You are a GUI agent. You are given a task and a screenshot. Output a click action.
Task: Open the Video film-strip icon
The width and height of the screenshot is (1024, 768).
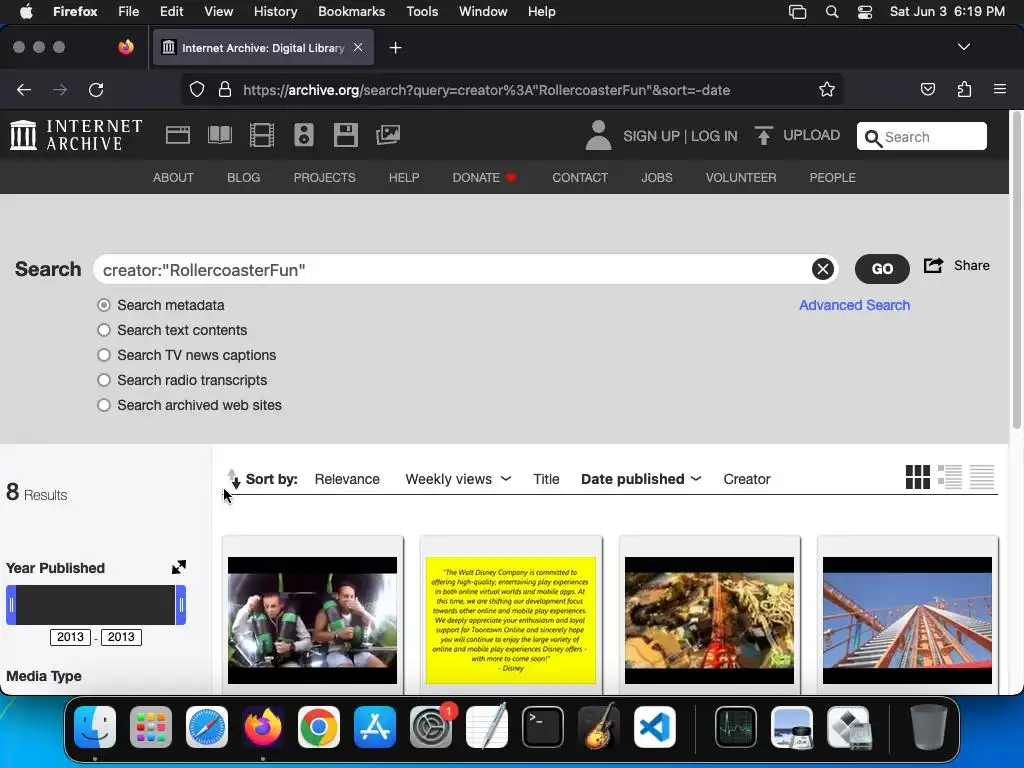pos(262,135)
